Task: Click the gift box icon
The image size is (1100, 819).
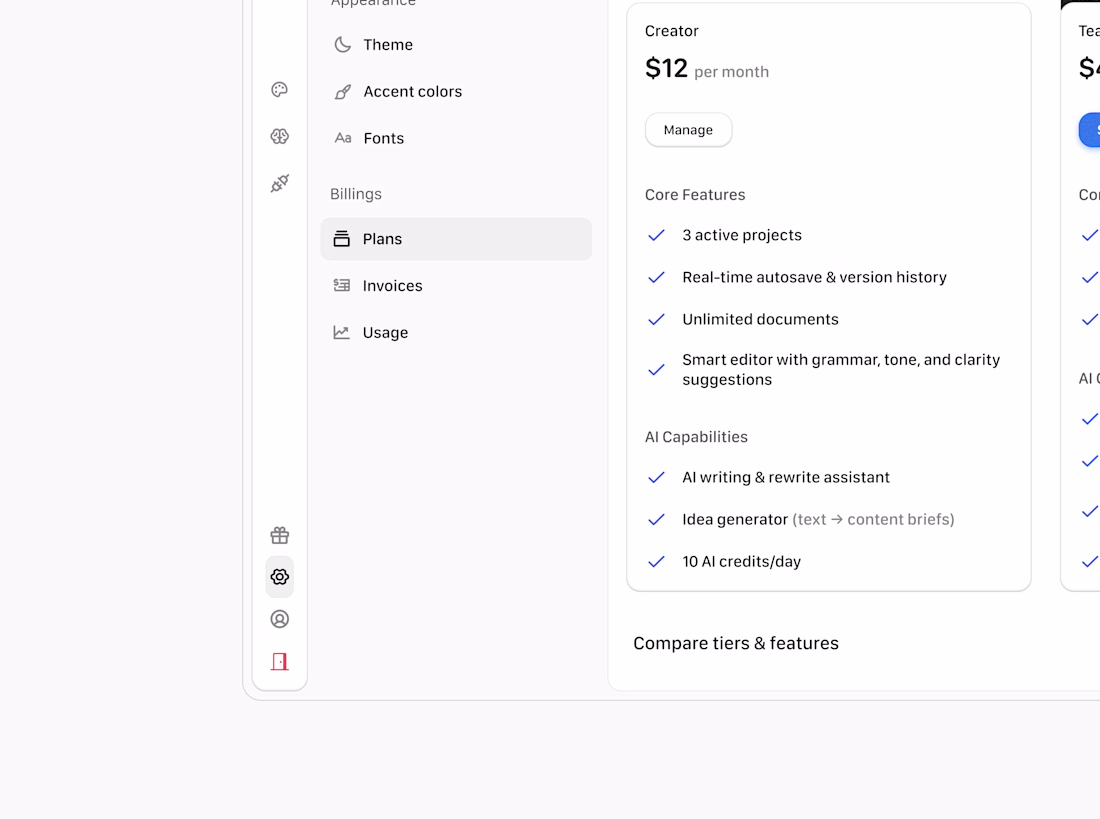Action: pyautogui.click(x=280, y=535)
